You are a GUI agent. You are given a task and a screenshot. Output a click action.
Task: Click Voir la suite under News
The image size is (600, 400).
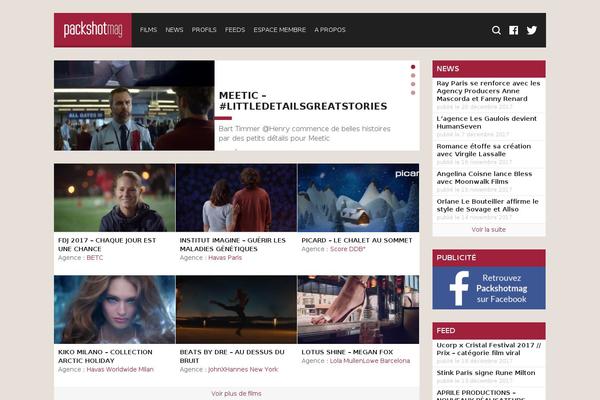click(489, 230)
